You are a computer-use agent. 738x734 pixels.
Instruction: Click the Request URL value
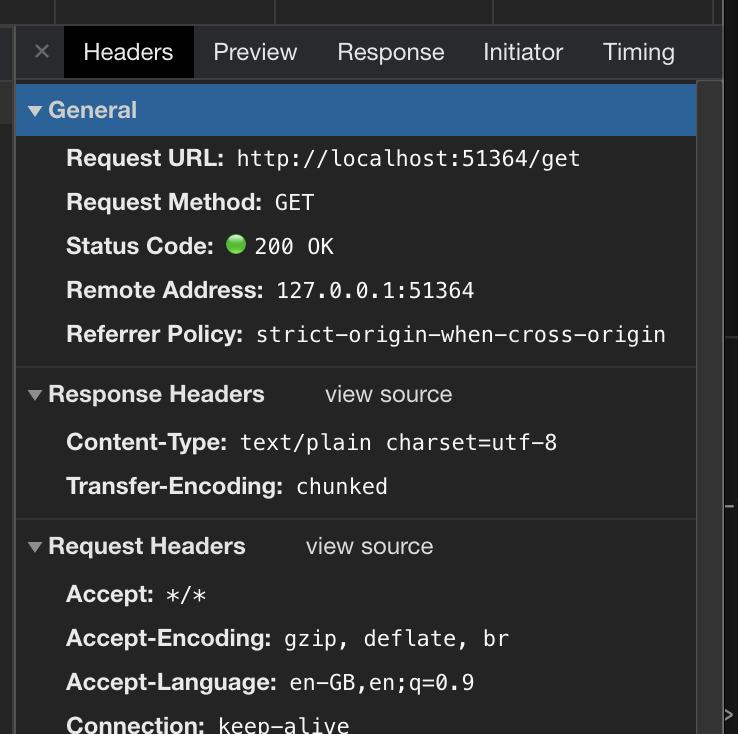coord(408,159)
